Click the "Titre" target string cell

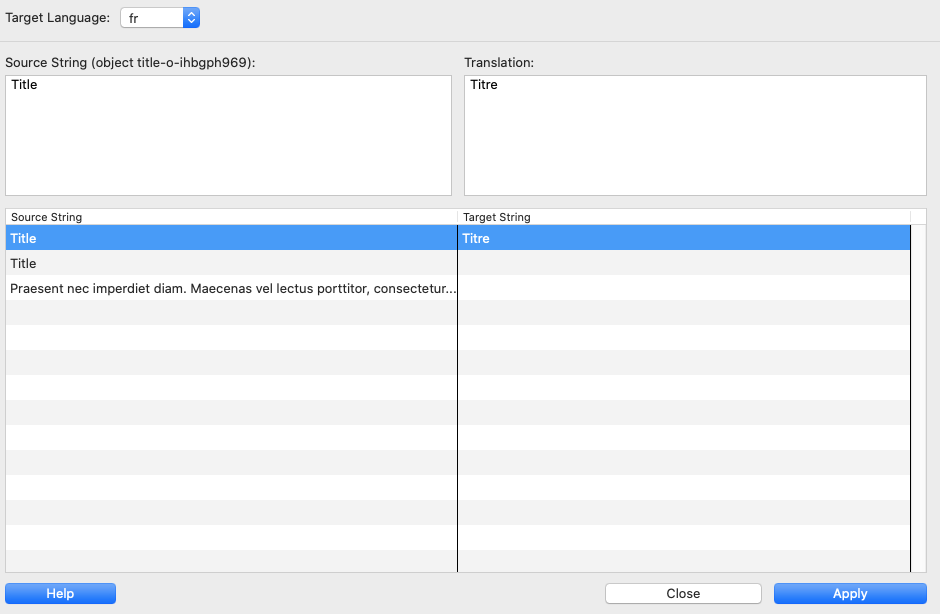click(x=683, y=238)
